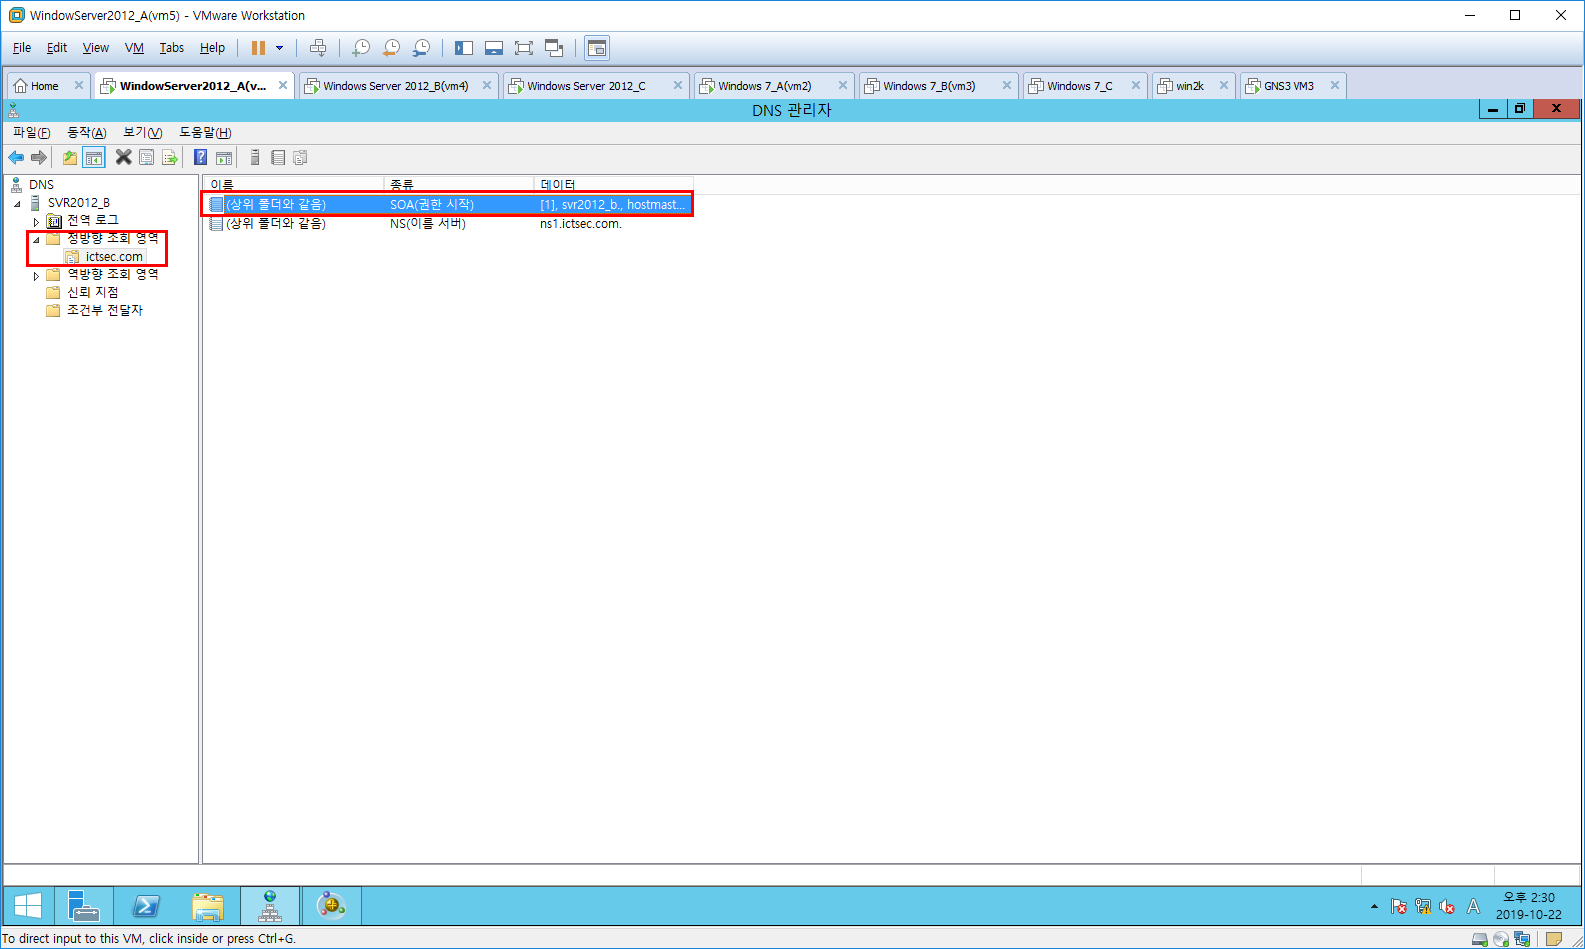The height and width of the screenshot is (949, 1585).
Task: Click the Forward arrow in DNS toolbar
Action: tap(39, 157)
